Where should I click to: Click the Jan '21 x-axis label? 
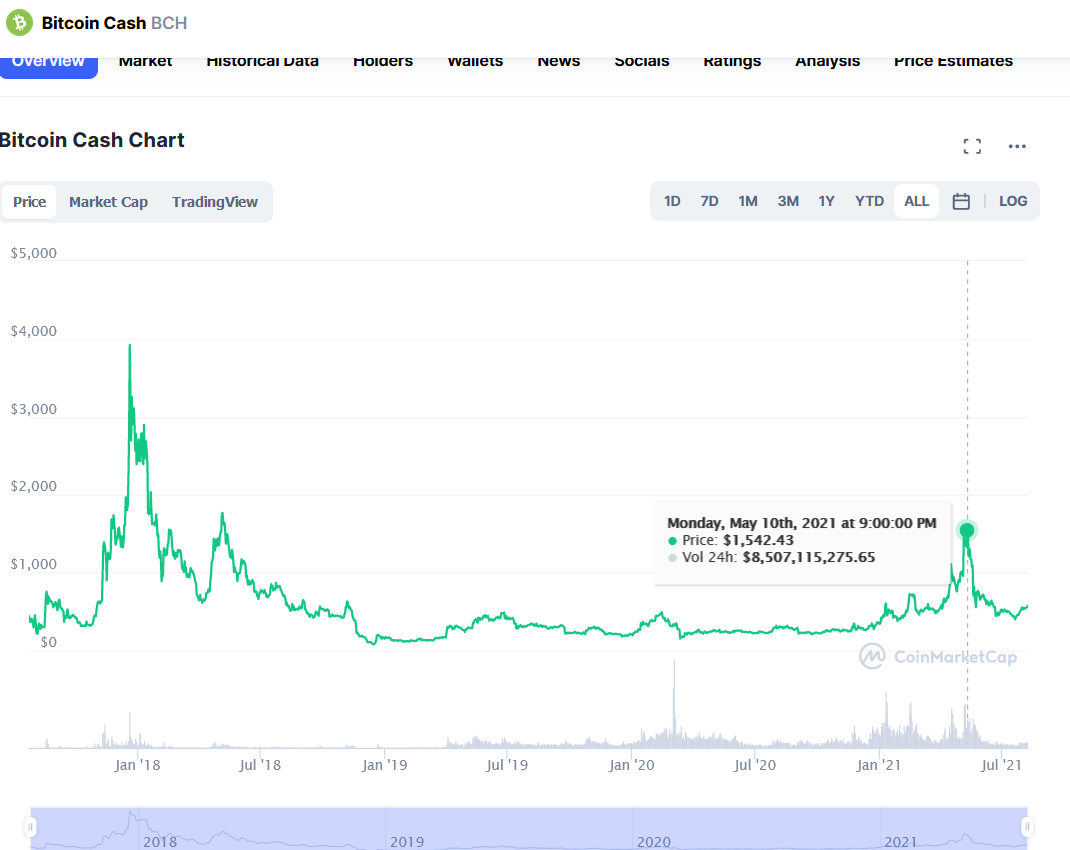879,765
